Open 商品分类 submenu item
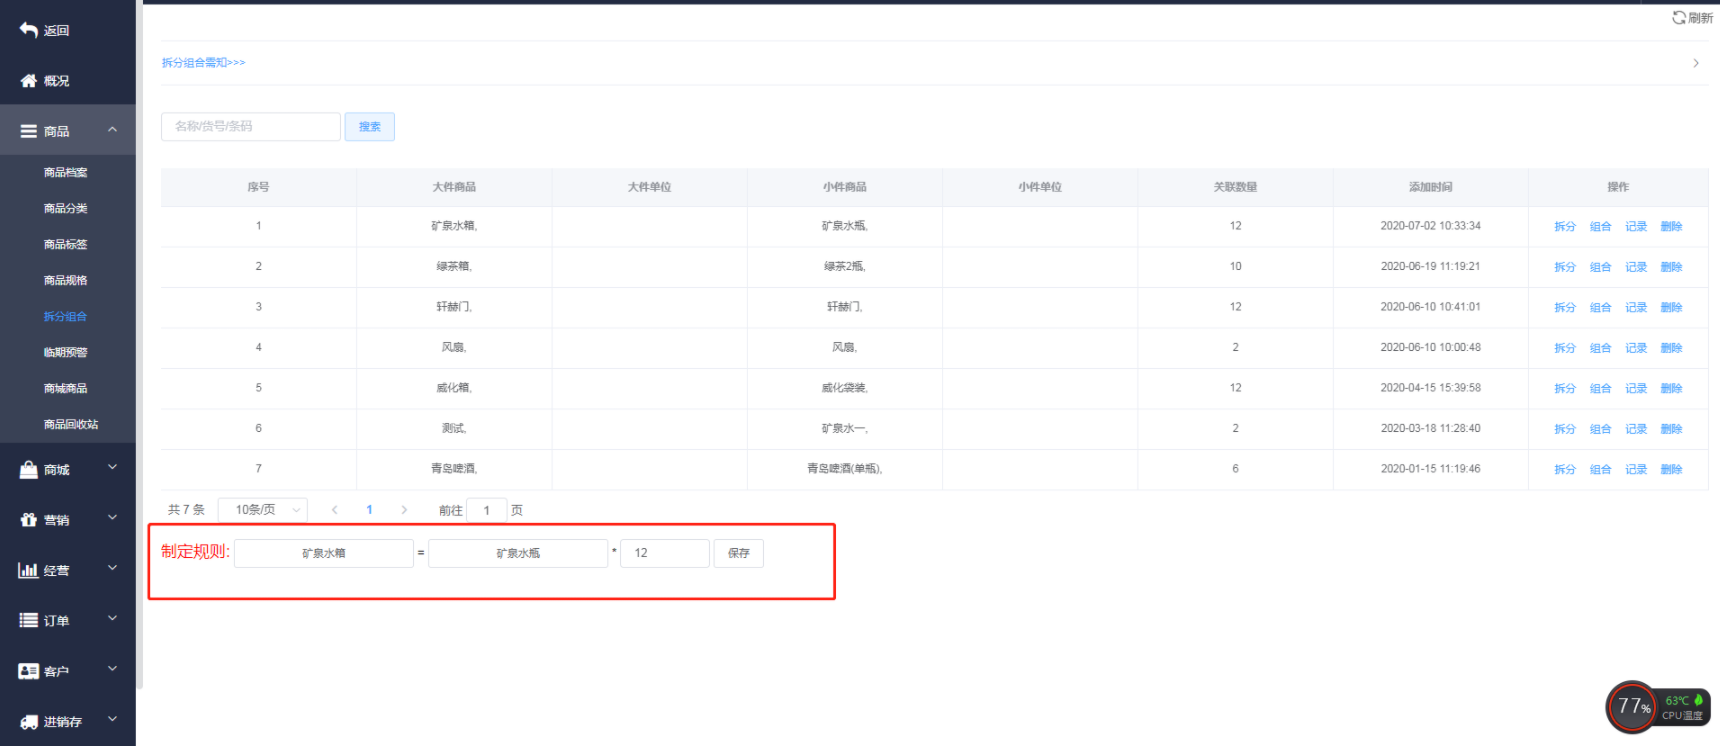 (66, 209)
